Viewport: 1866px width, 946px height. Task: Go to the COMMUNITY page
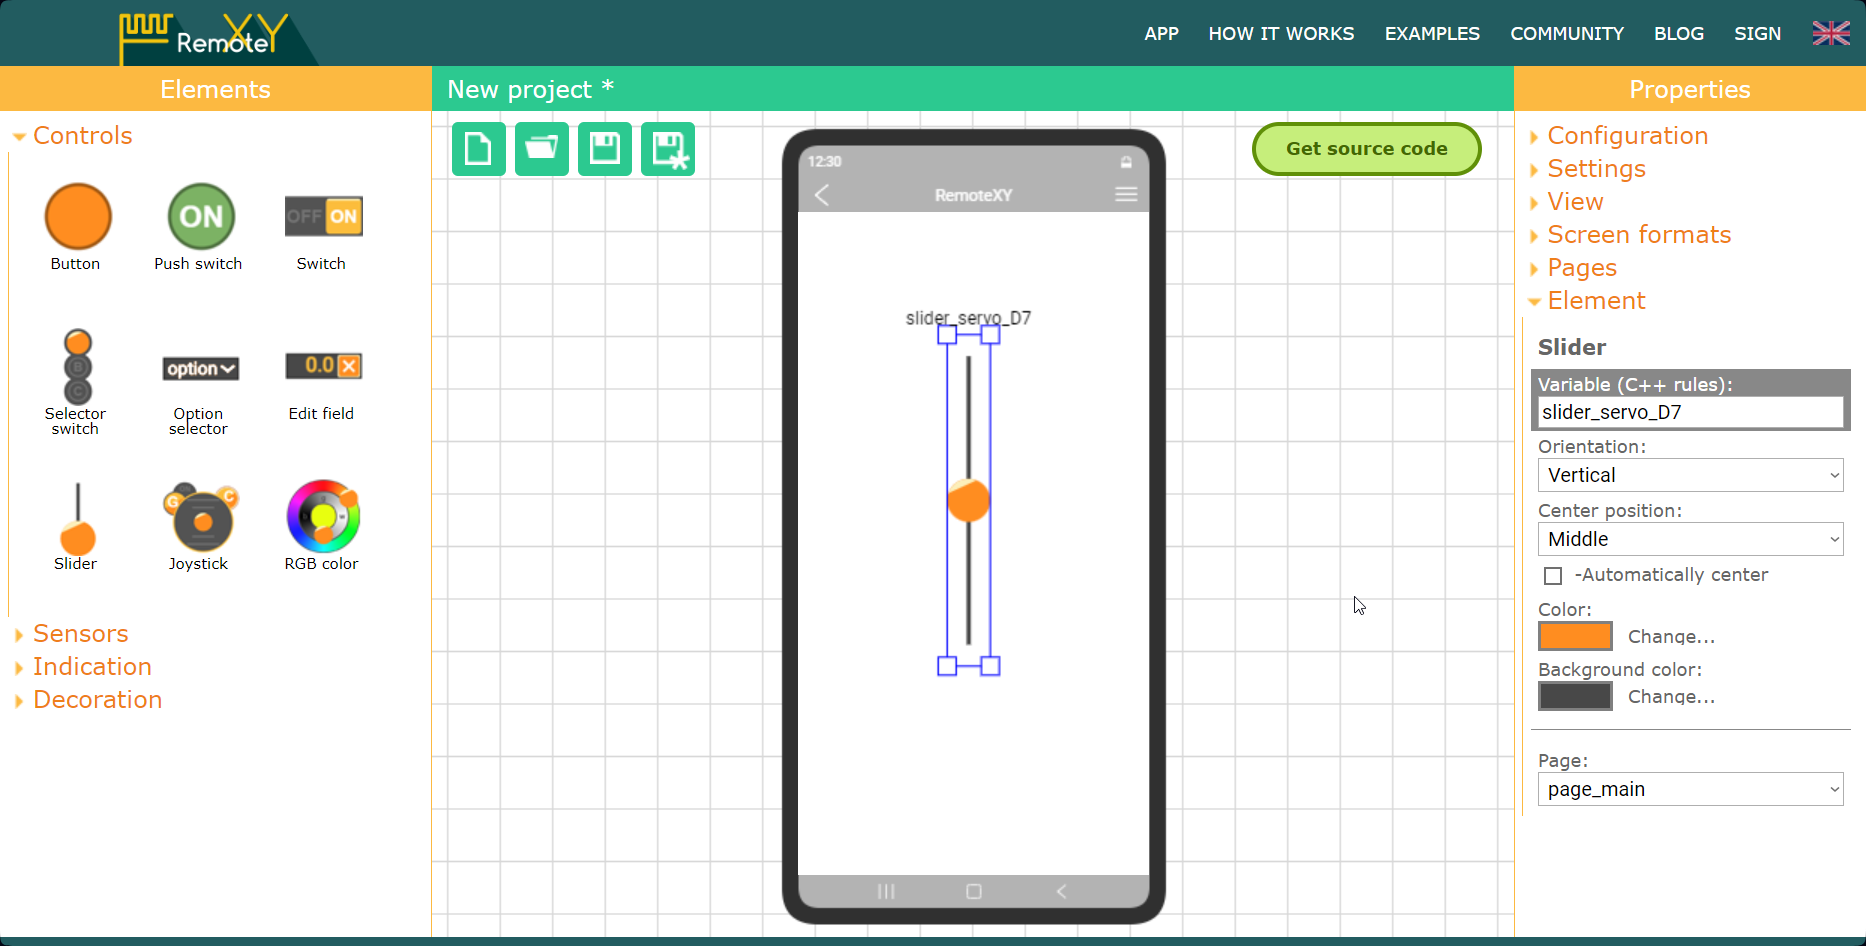[1566, 33]
